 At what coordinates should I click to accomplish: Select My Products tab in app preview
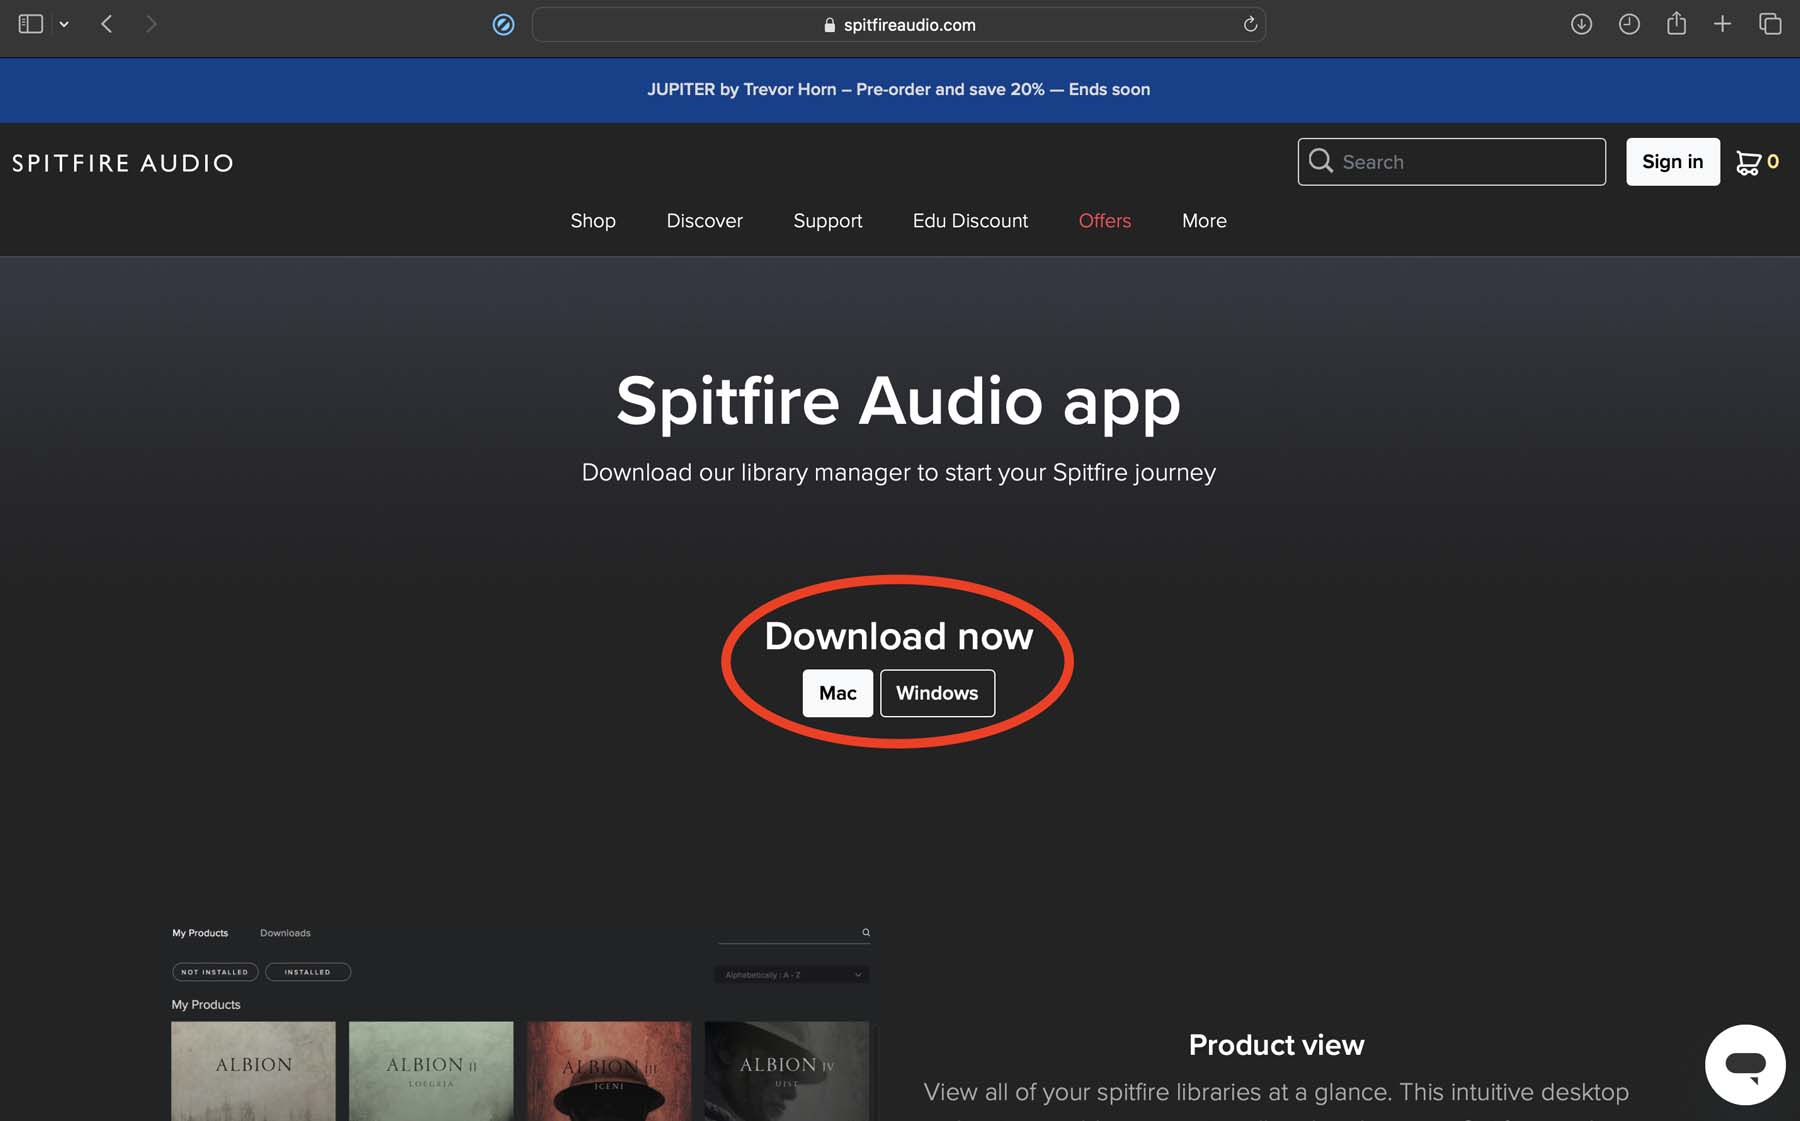tap(200, 933)
